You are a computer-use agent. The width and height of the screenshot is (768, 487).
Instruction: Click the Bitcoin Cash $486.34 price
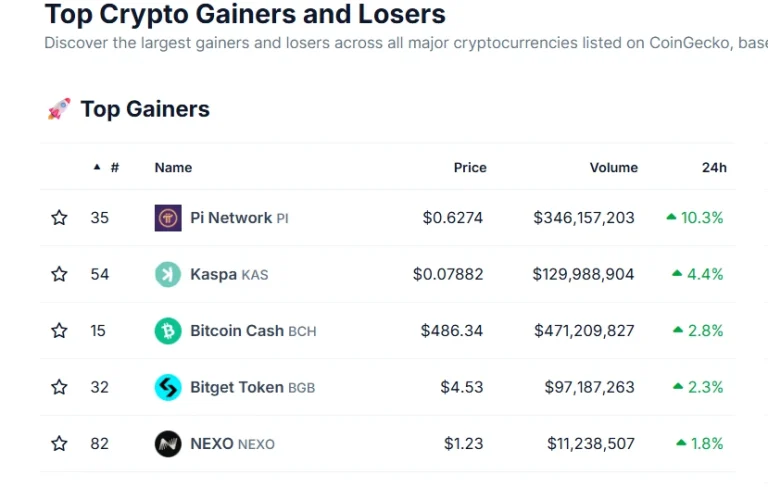[451, 331]
